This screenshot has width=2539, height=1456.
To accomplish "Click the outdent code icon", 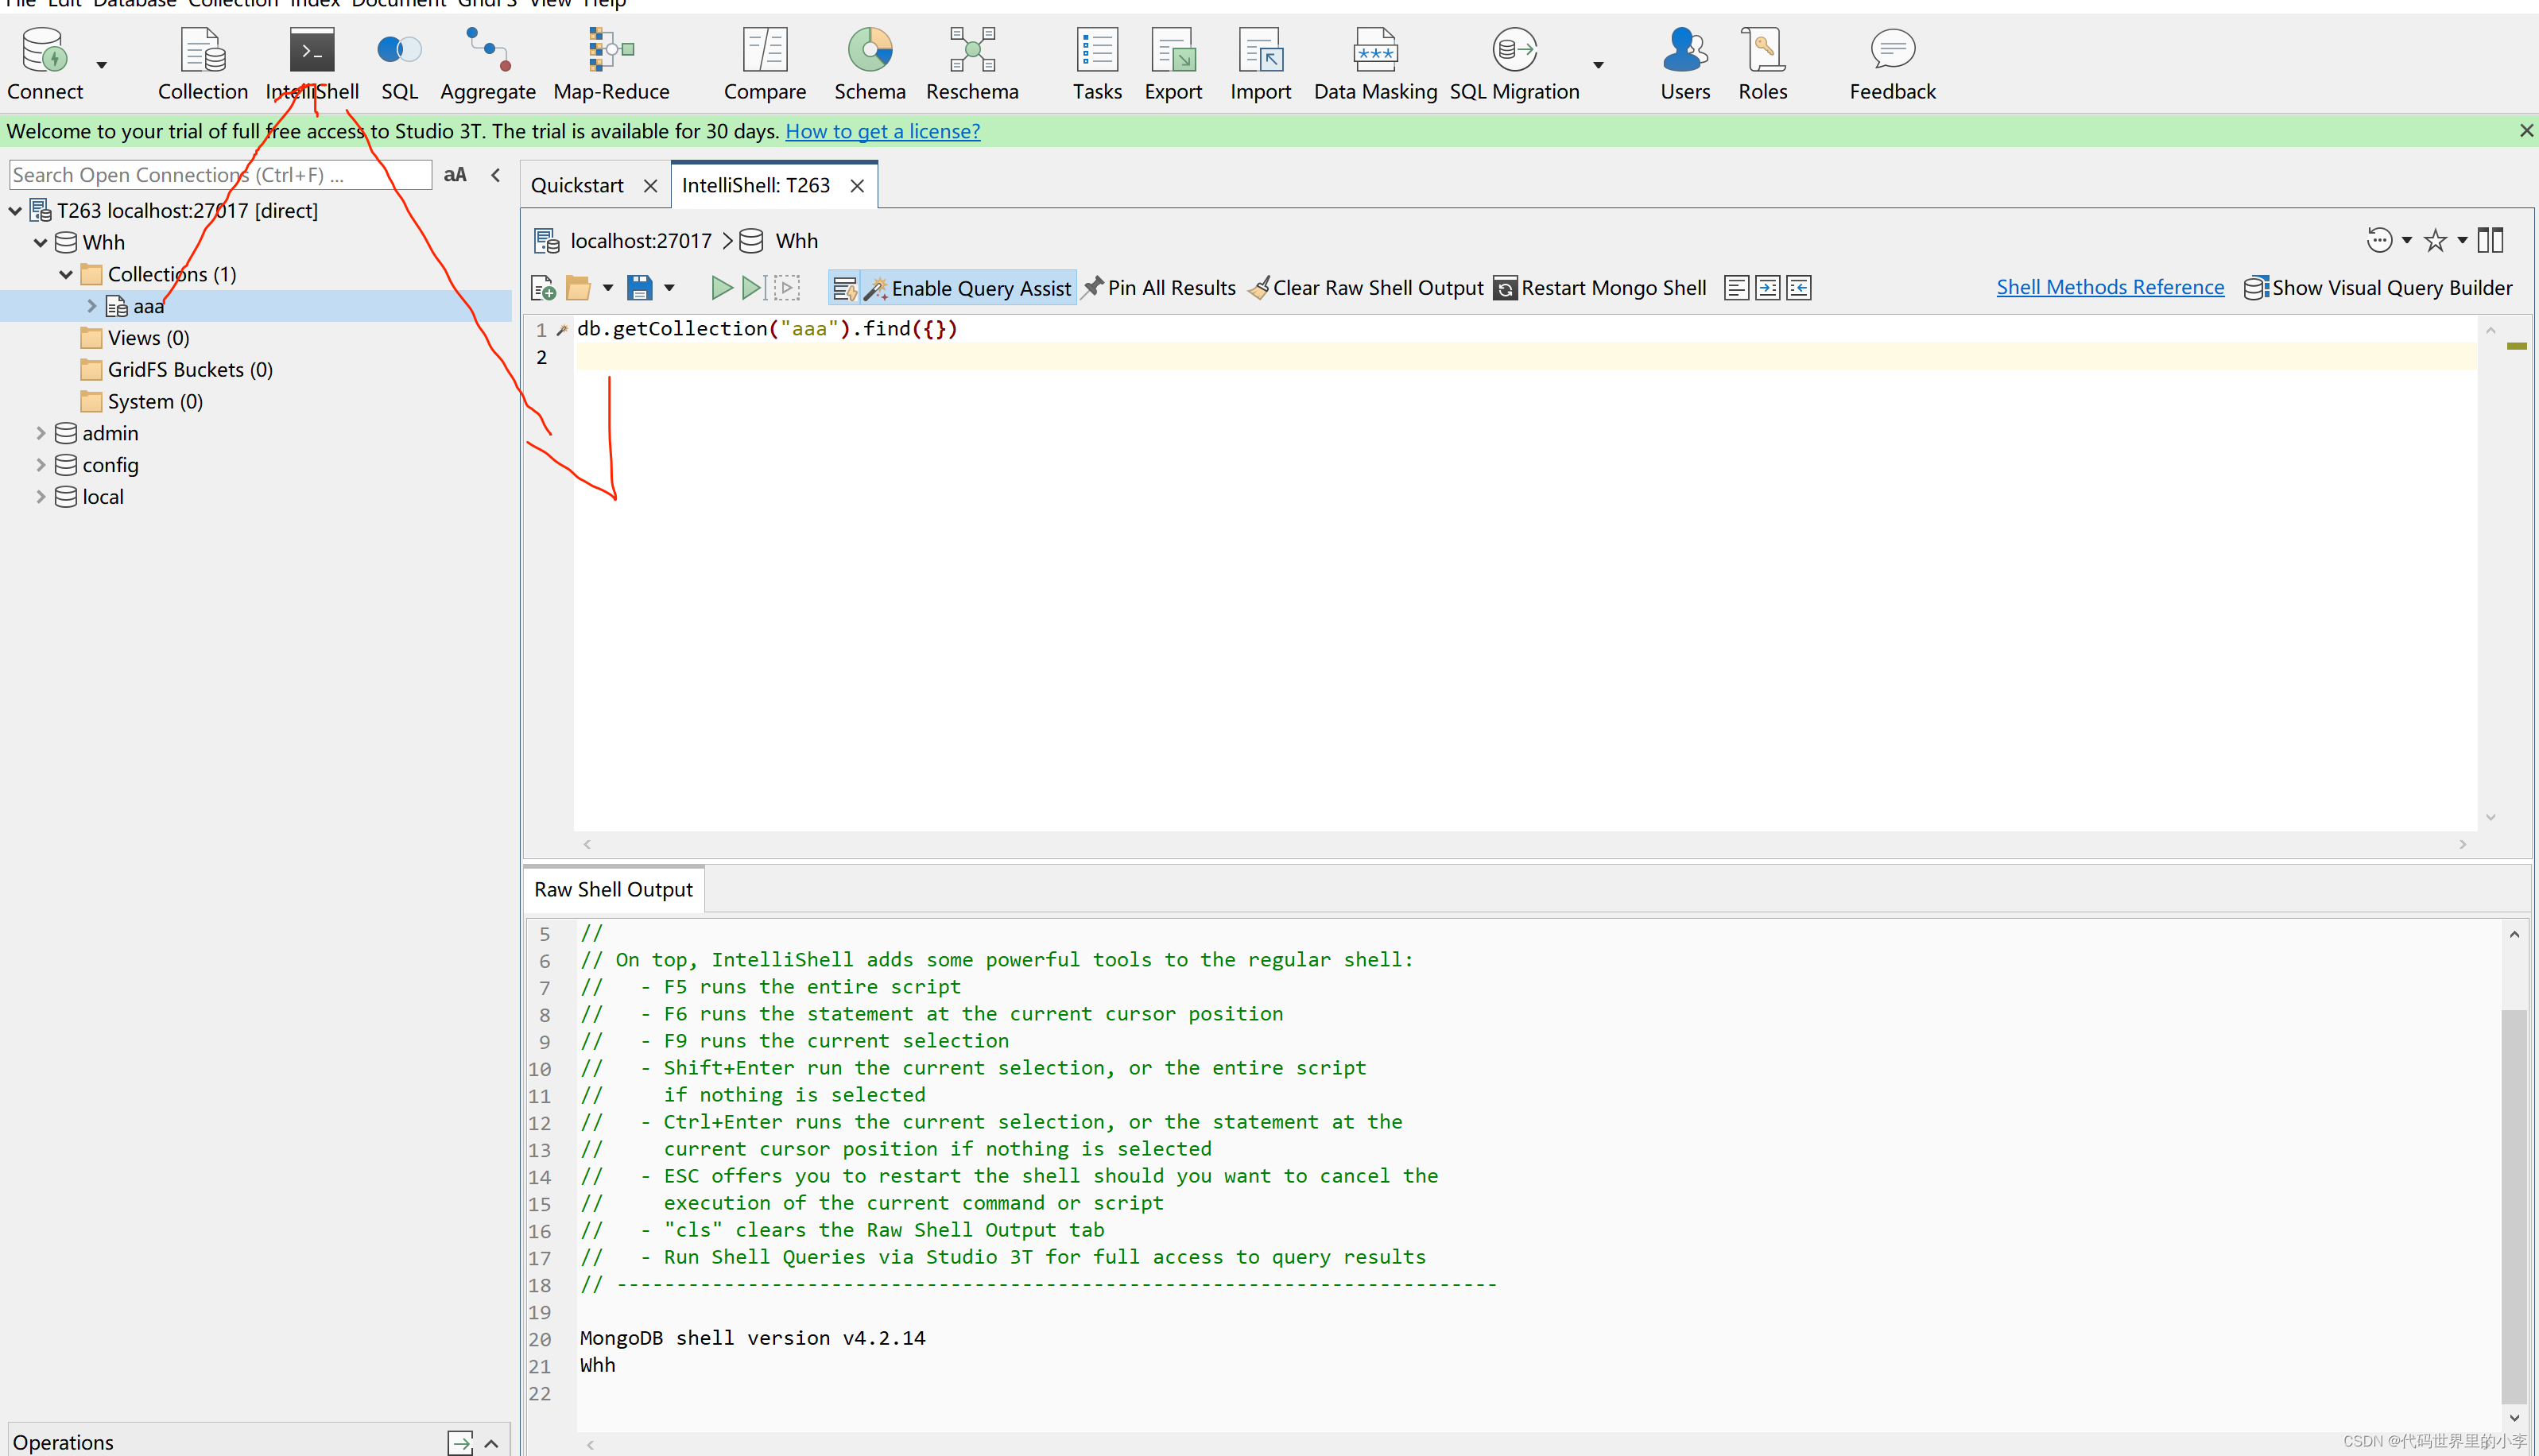I will coord(1799,288).
